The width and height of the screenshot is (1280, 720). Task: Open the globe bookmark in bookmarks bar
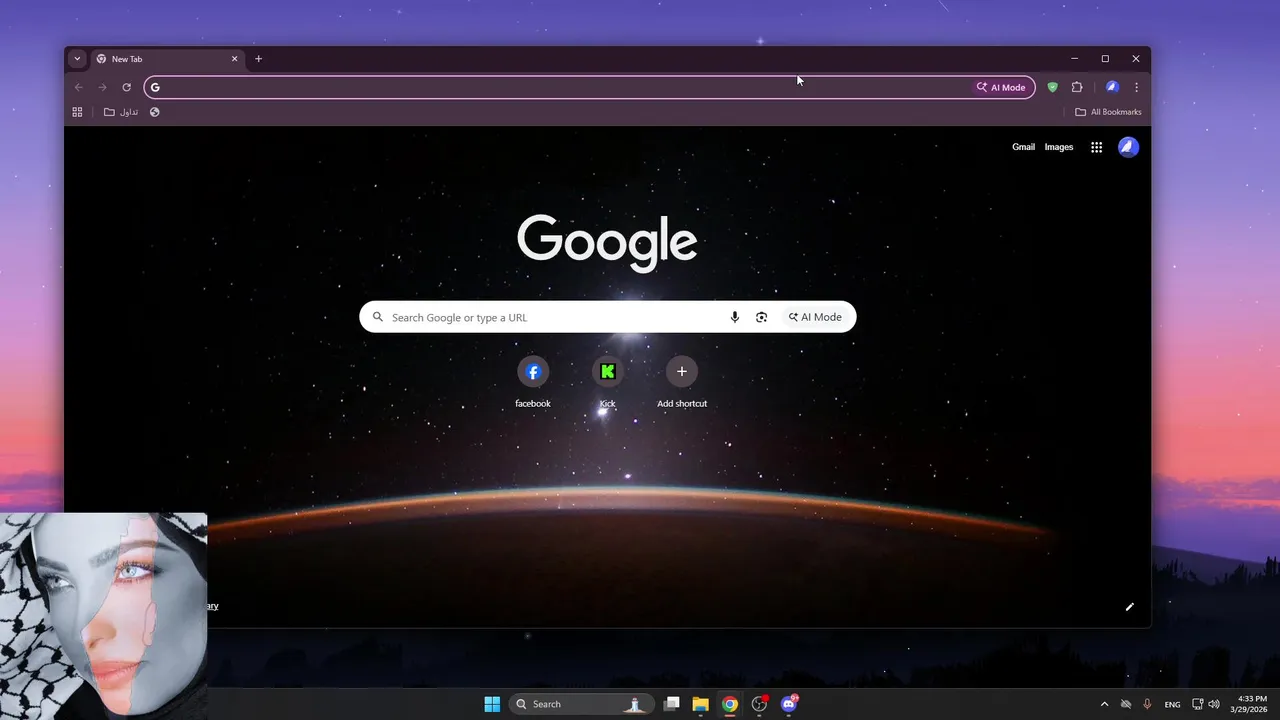pyautogui.click(x=155, y=112)
